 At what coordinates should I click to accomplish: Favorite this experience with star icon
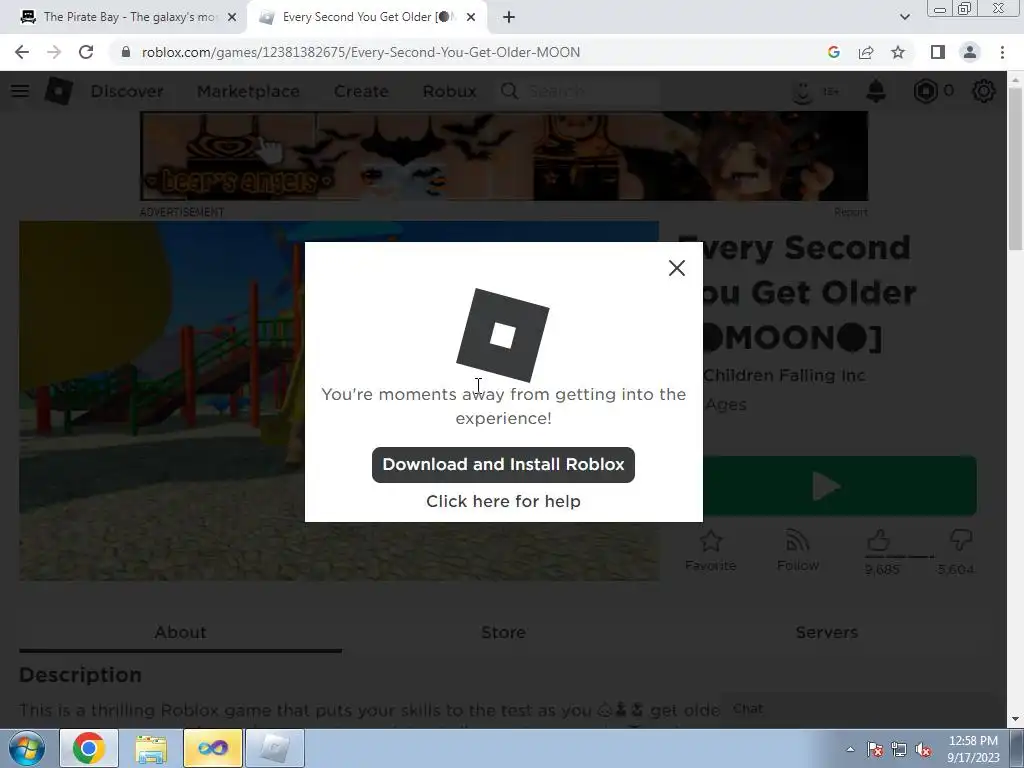pyautogui.click(x=711, y=550)
